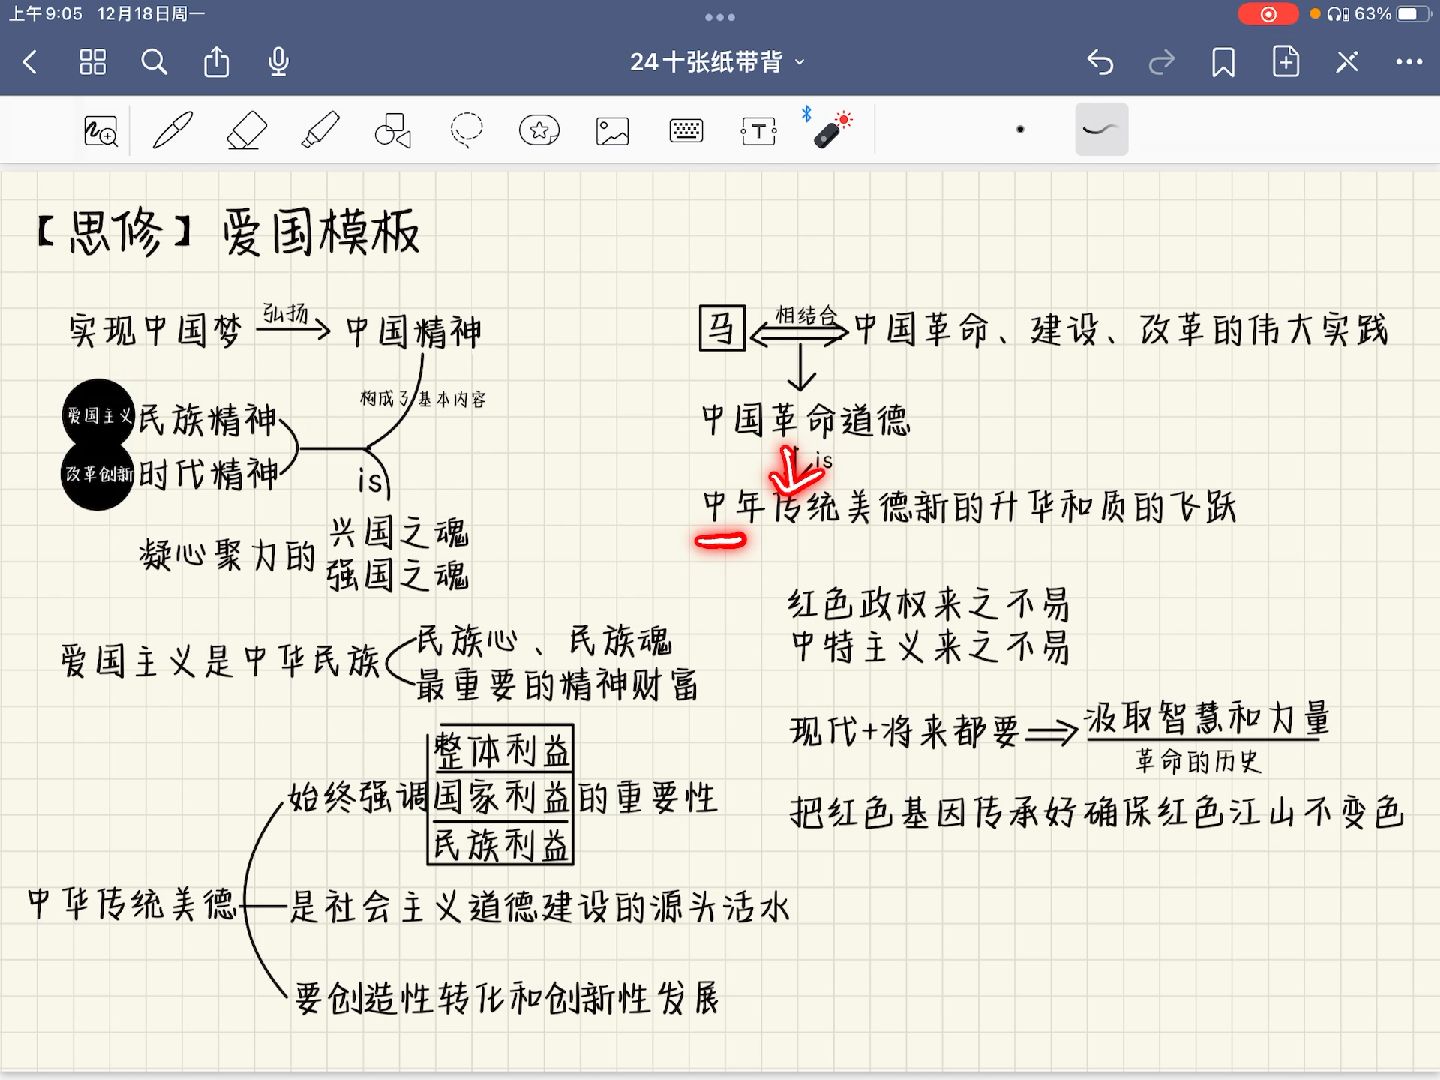1440x1080 pixels.
Task: Tap the battery status 63%
Action: [x=1392, y=14]
